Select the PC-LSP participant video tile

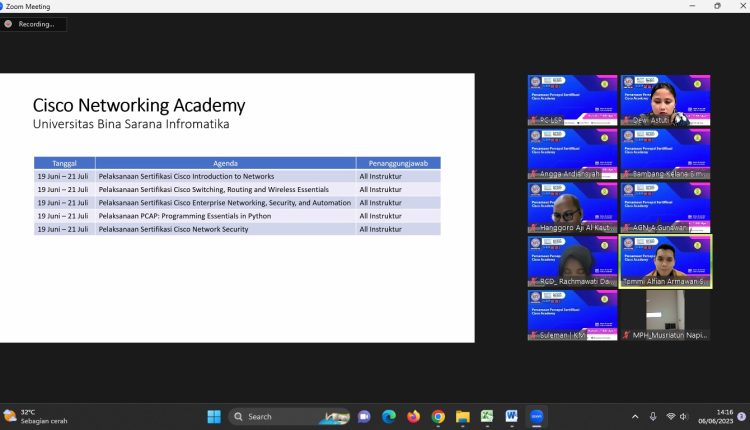click(x=573, y=100)
